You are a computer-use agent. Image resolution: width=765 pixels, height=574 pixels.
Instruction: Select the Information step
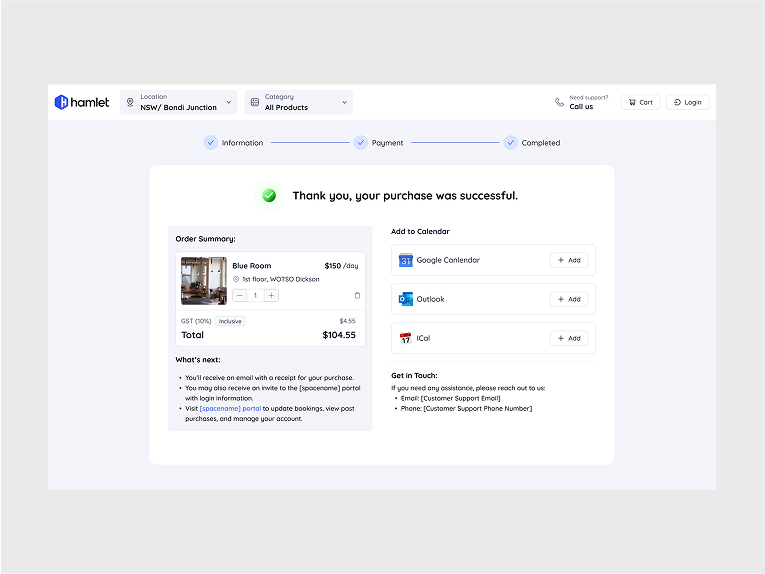pos(234,143)
